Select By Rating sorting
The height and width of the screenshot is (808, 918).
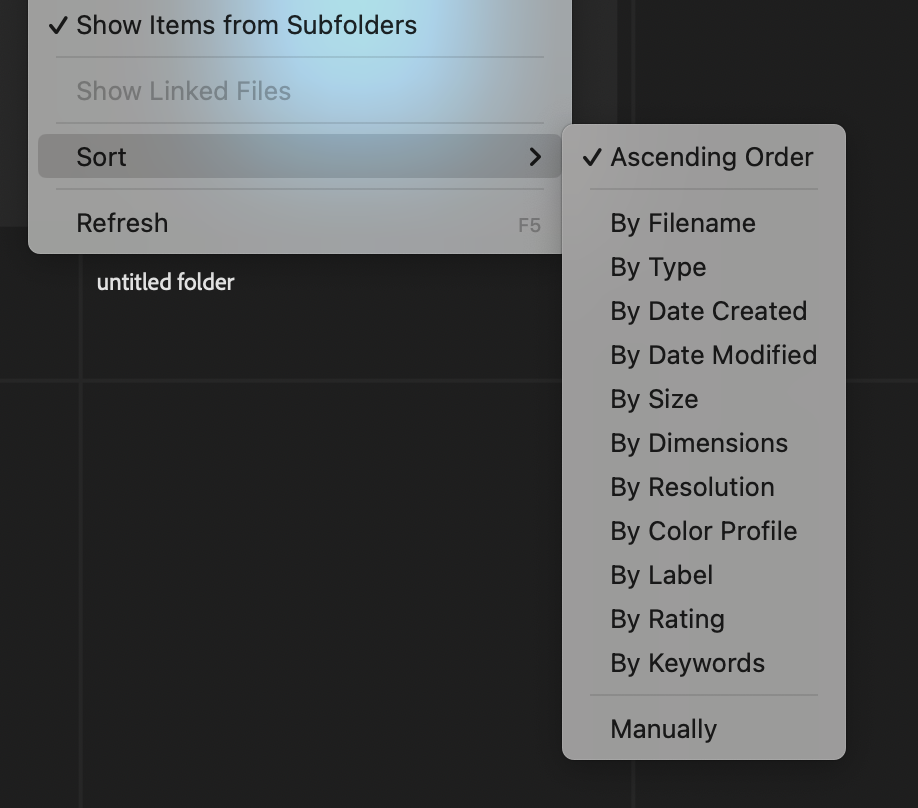pyautogui.click(x=667, y=619)
